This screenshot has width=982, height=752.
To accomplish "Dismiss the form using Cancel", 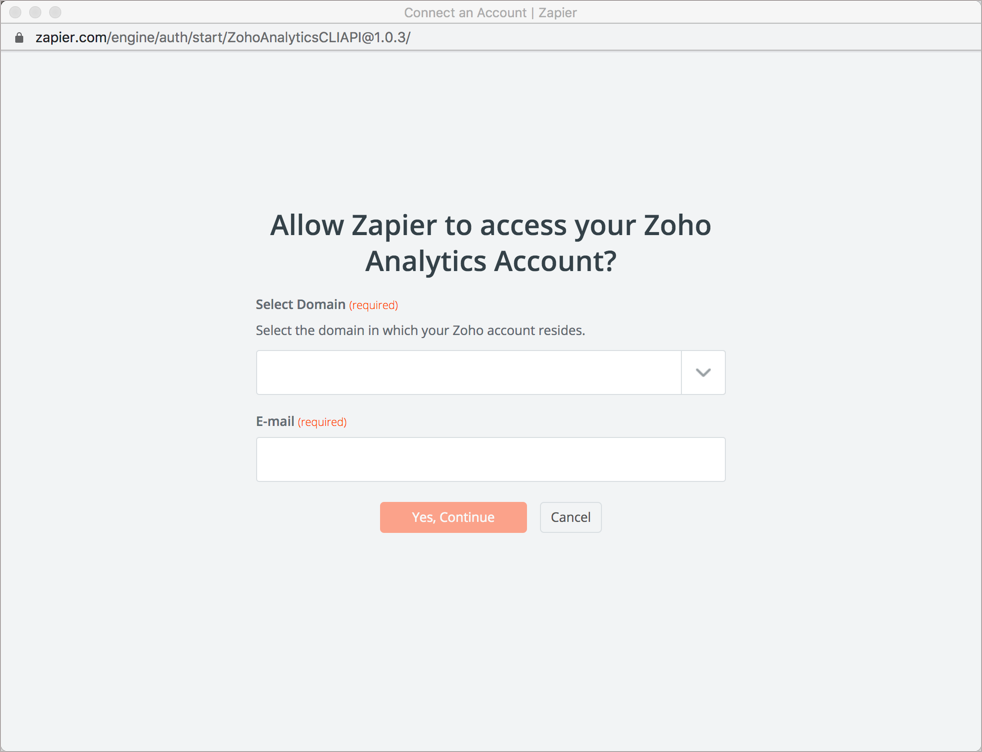I will pos(570,517).
